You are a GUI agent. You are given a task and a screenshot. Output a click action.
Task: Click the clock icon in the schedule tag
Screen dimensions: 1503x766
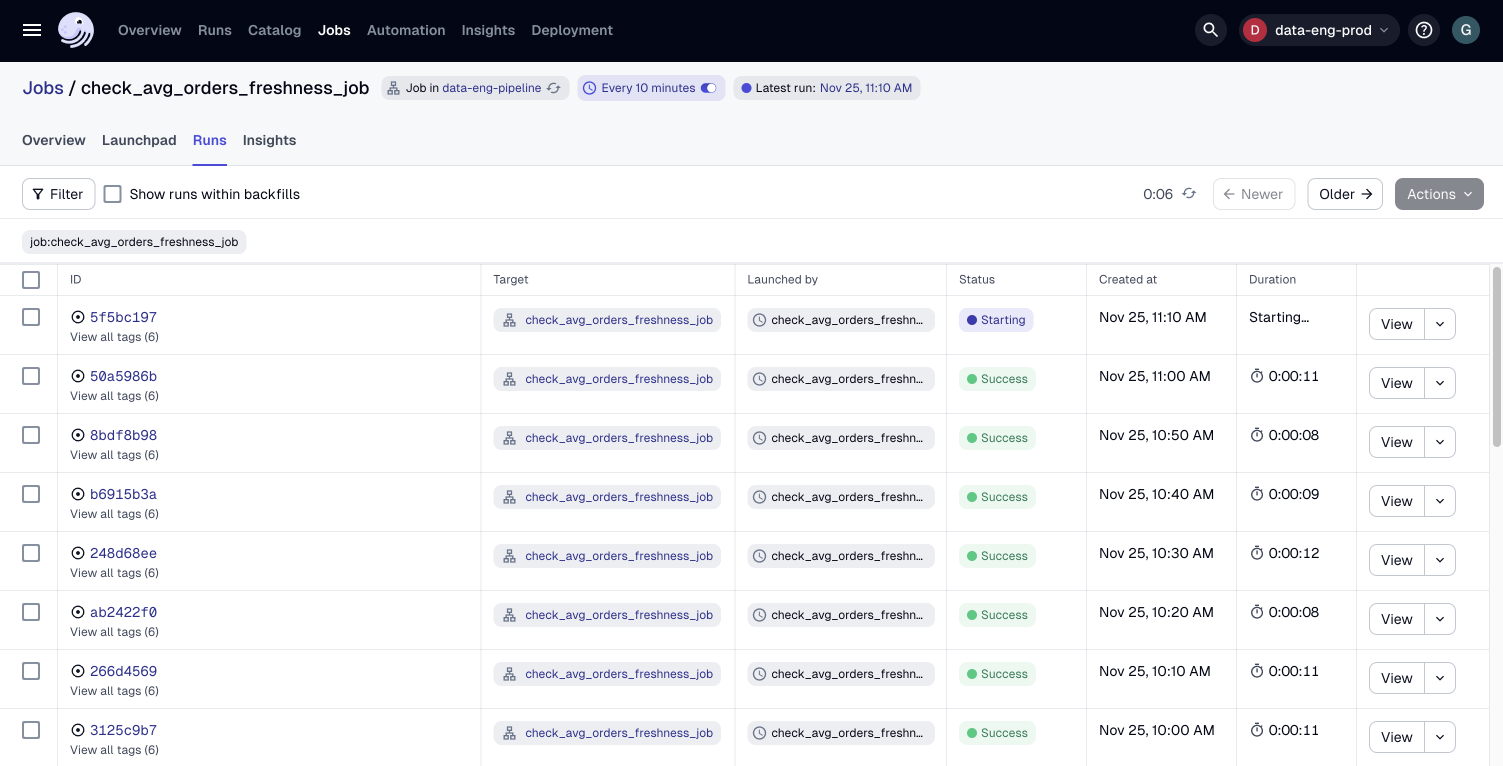pyautogui.click(x=590, y=88)
